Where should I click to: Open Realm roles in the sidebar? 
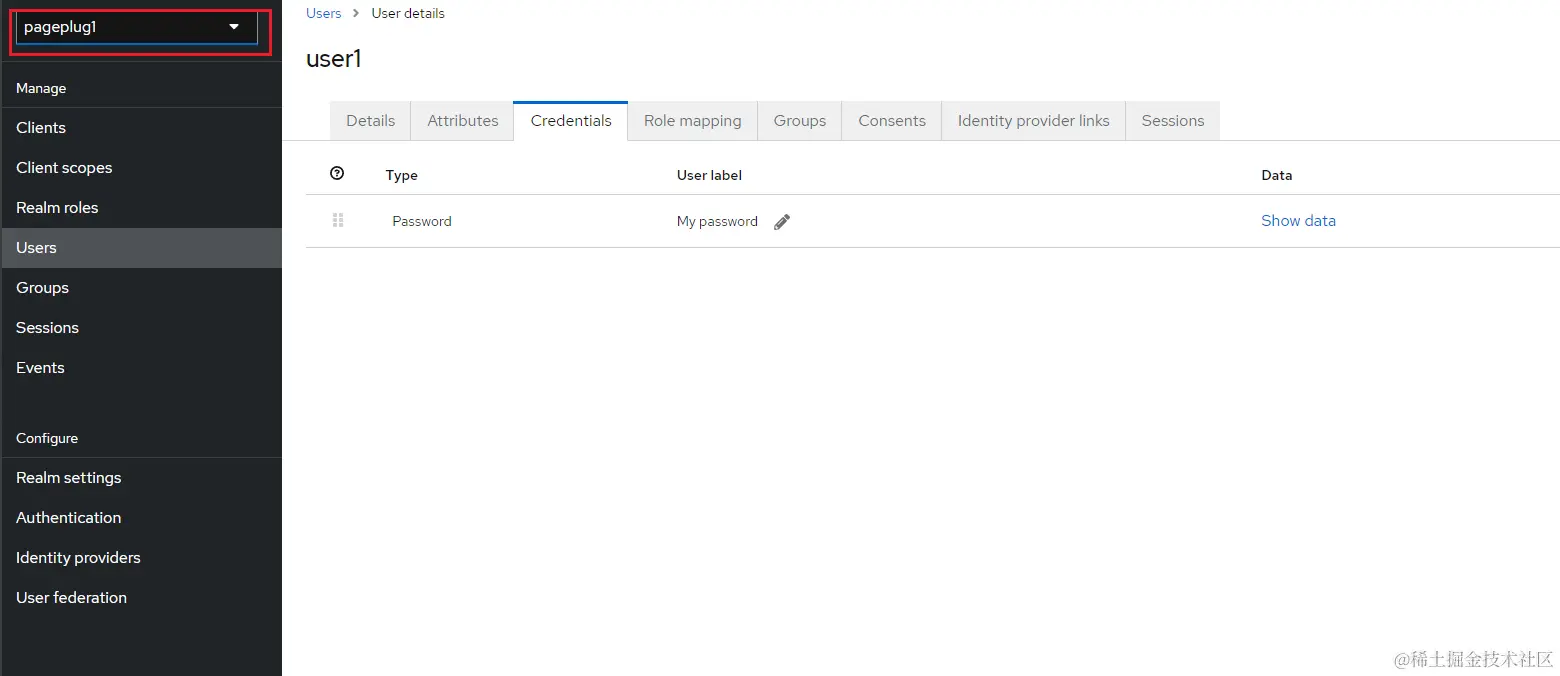click(141, 208)
